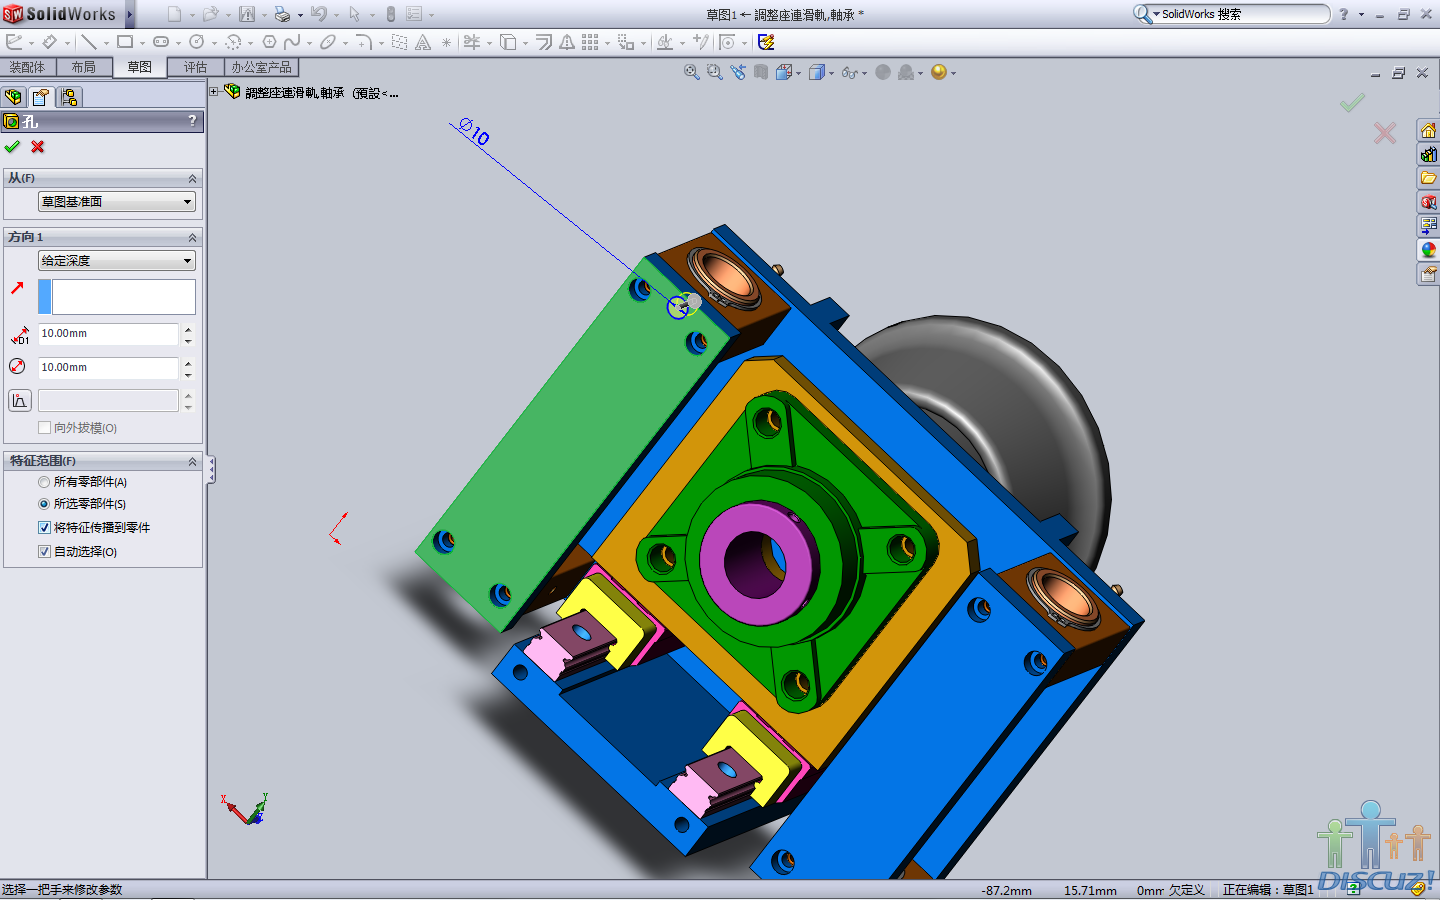Select the sketch Text tool
Viewport: 1440px width, 900px height.
[423, 42]
